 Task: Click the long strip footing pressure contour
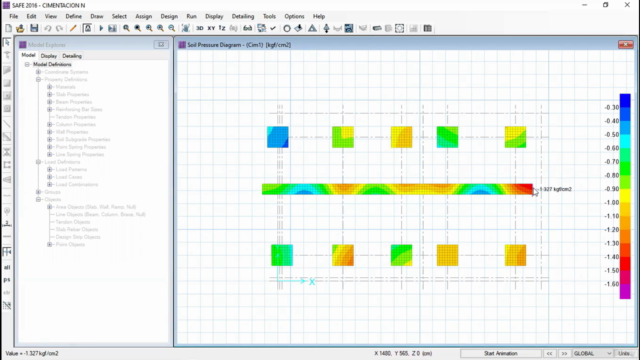397,189
